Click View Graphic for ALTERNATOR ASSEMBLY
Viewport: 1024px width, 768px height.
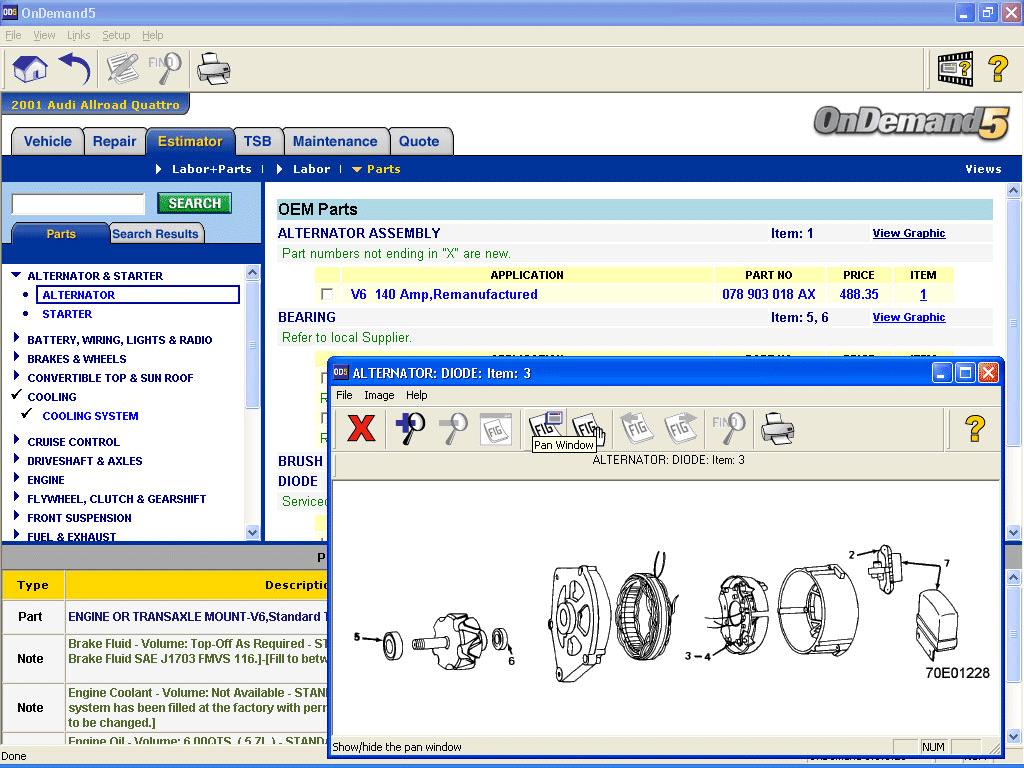pyautogui.click(x=908, y=233)
